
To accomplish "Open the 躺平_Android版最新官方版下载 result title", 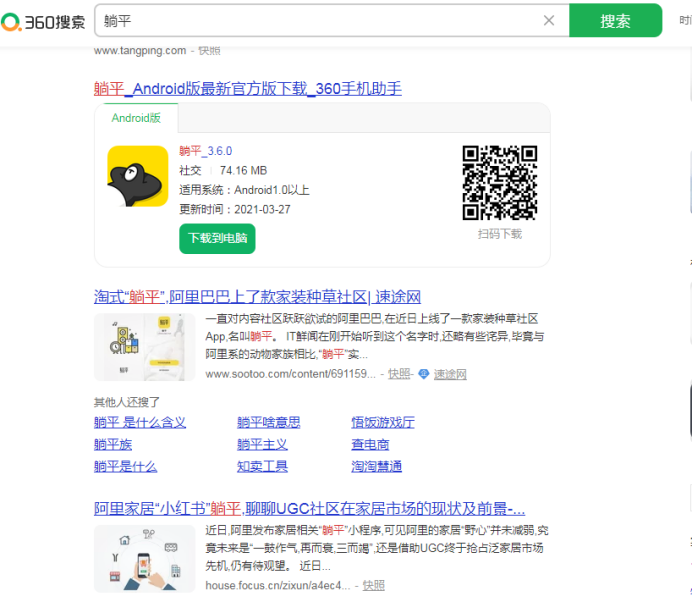I will click(x=248, y=89).
